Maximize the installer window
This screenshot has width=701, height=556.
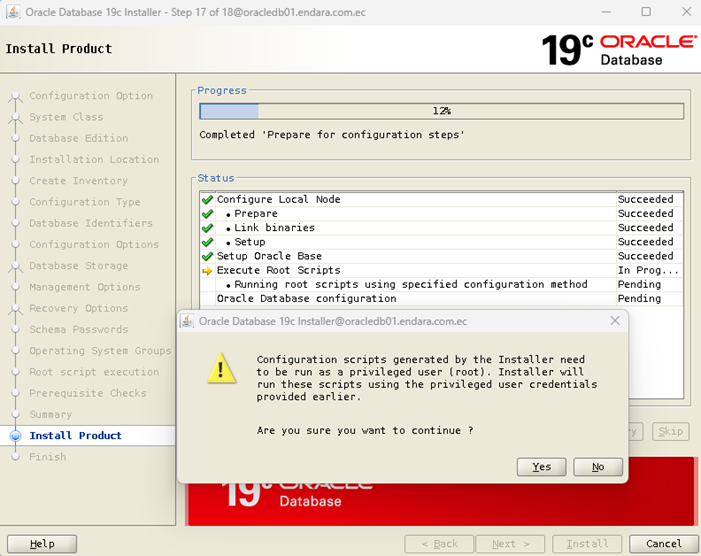coord(646,12)
